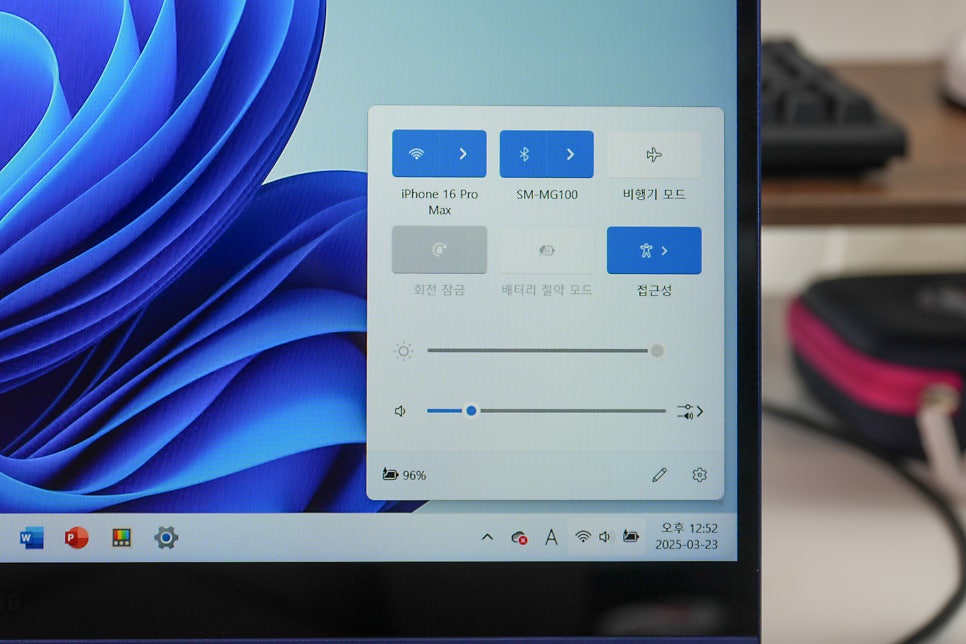The image size is (966, 644).
Task: Click the Wi-Fi icon in system tray
Action: [582, 537]
